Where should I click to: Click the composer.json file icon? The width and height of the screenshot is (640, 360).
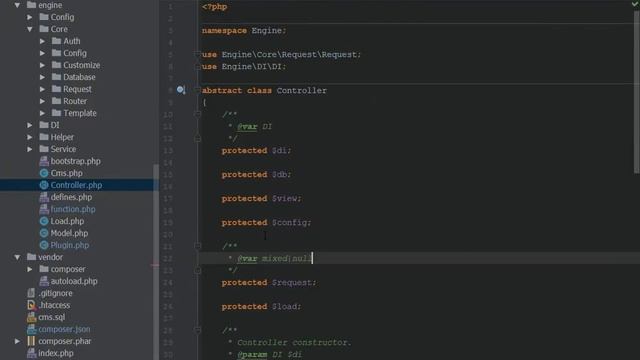coord(31,329)
